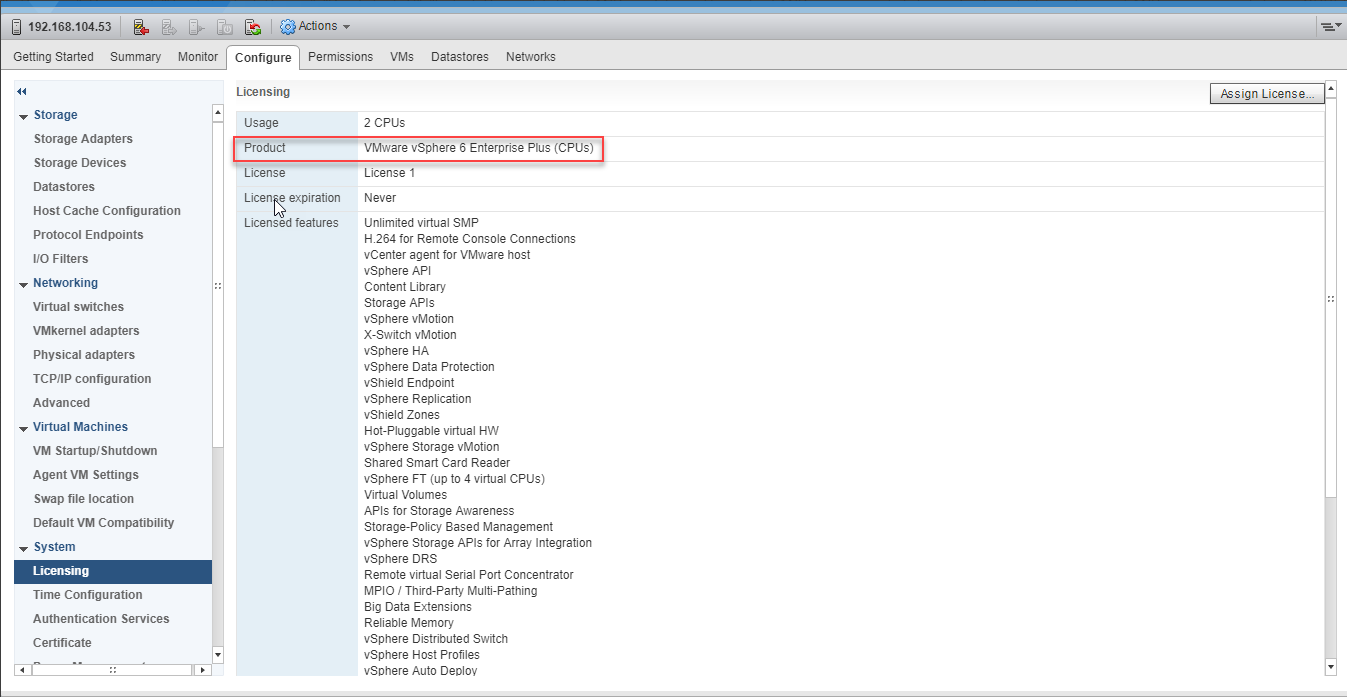Click main panel scrollbar down arrow
Image resolution: width=1347 pixels, height=697 pixels.
point(1331,666)
